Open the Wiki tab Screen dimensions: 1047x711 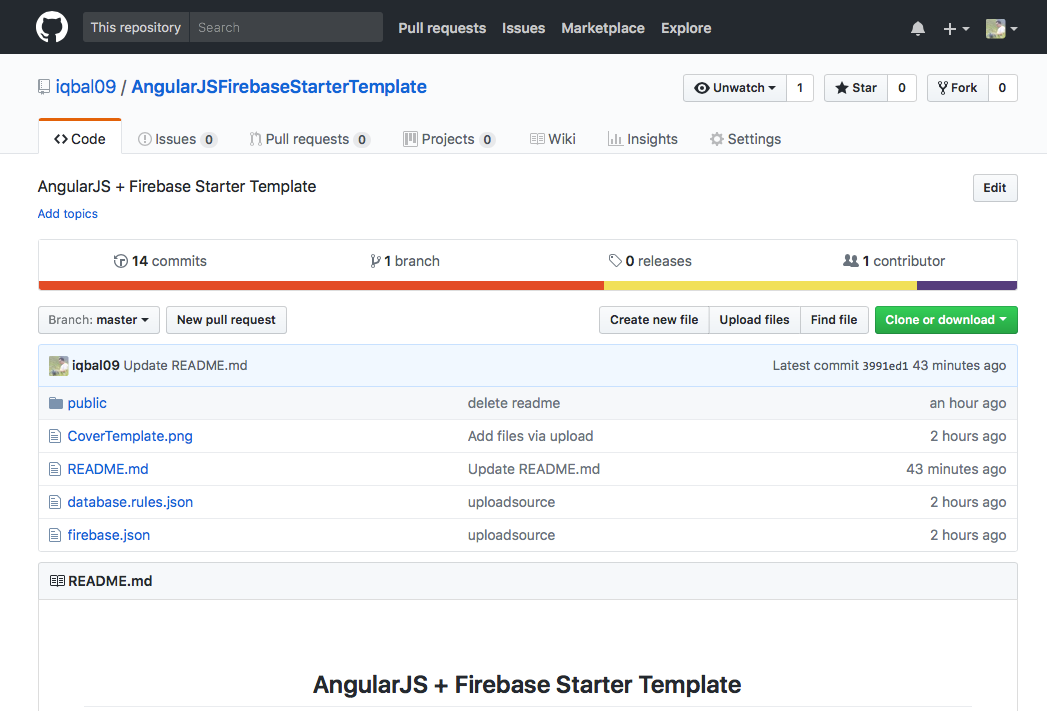[553, 139]
